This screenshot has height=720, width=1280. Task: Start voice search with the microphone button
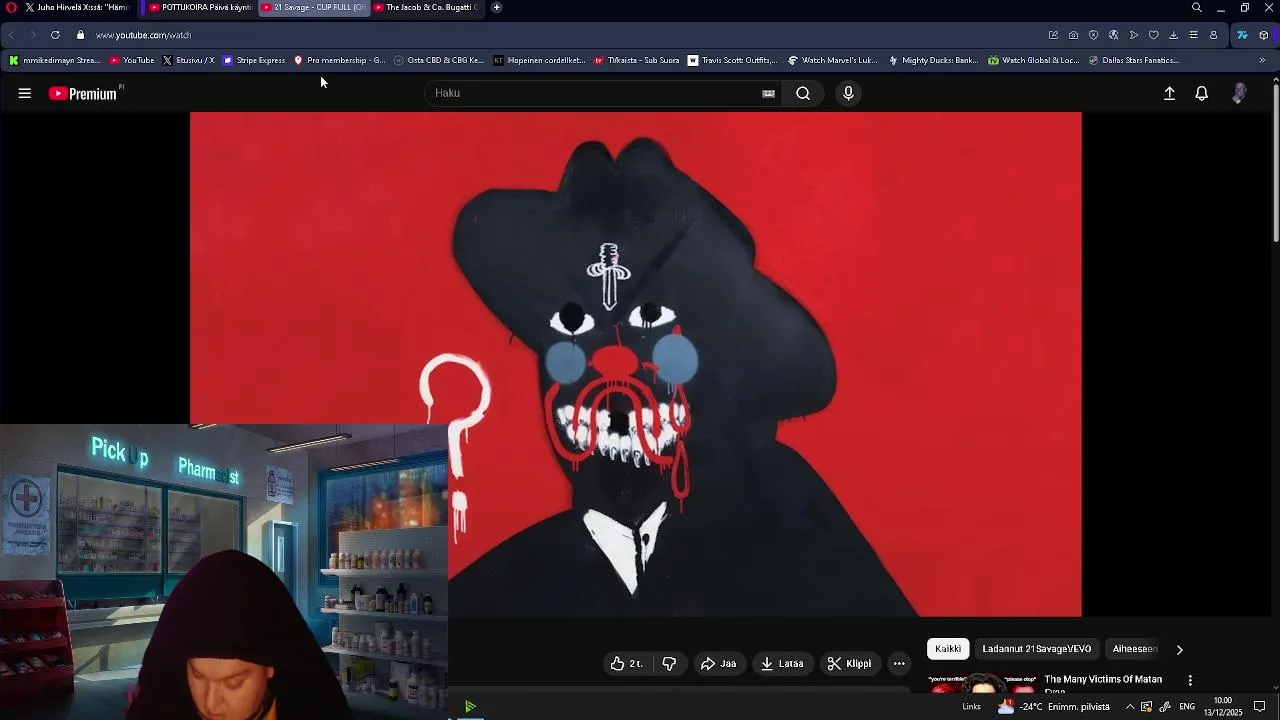[848, 93]
